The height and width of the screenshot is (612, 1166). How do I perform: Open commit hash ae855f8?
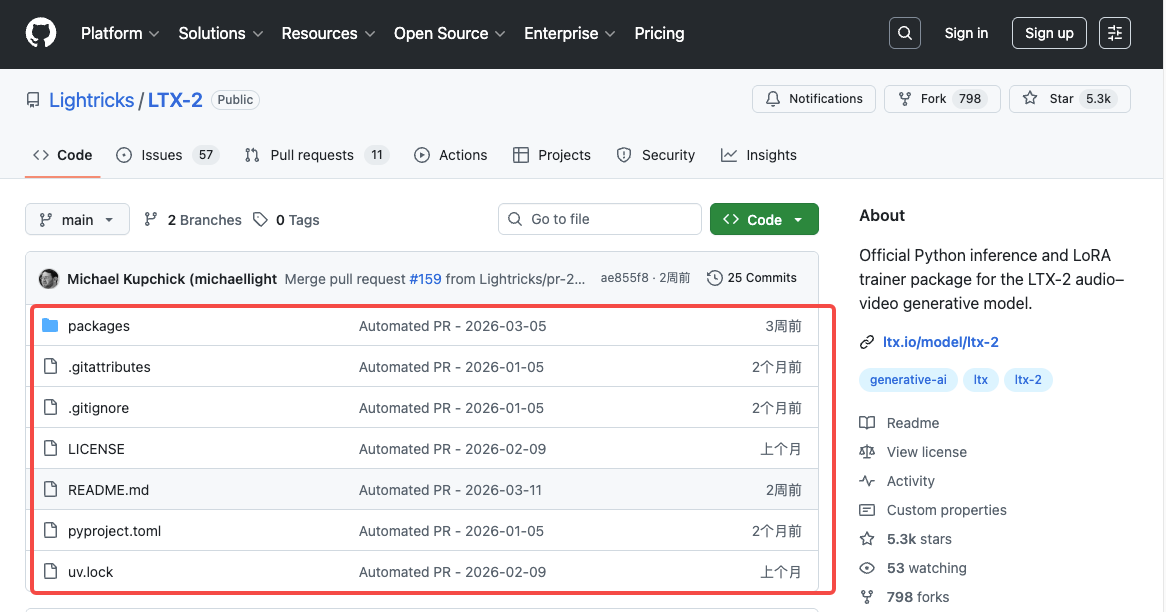click(625, 278)
